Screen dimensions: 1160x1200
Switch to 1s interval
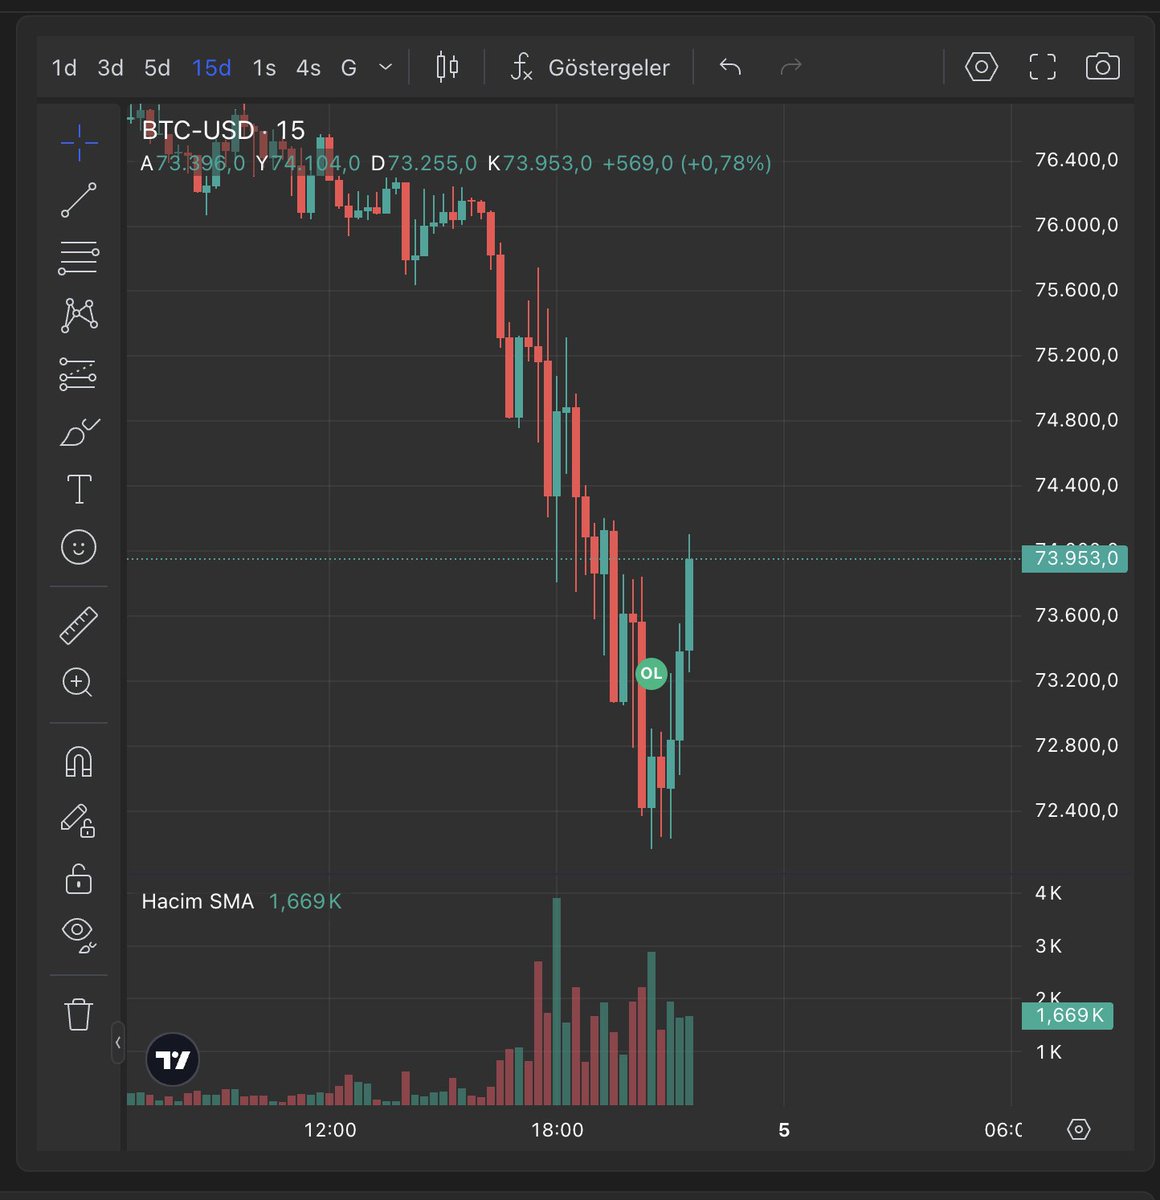264,67
